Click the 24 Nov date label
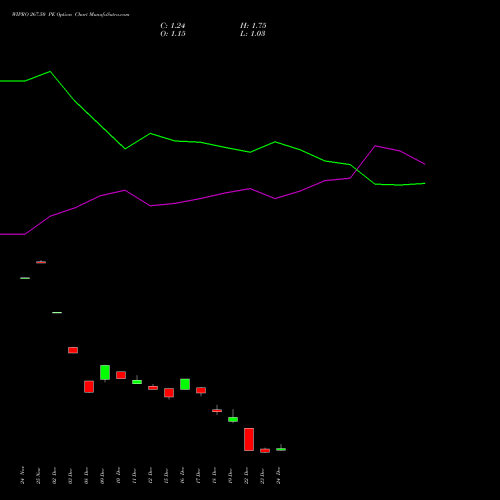Image resolution: width=500 pixels, height=500 pixels. 22,475
